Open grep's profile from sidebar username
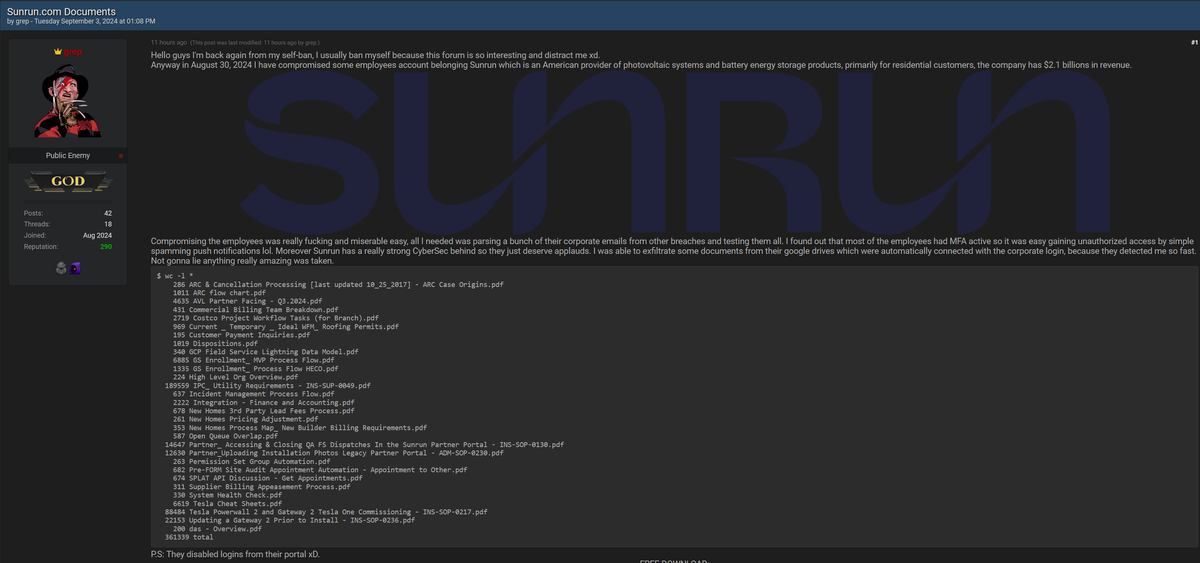Screen dimensions: 1200x563 click(x=74, y=51)
